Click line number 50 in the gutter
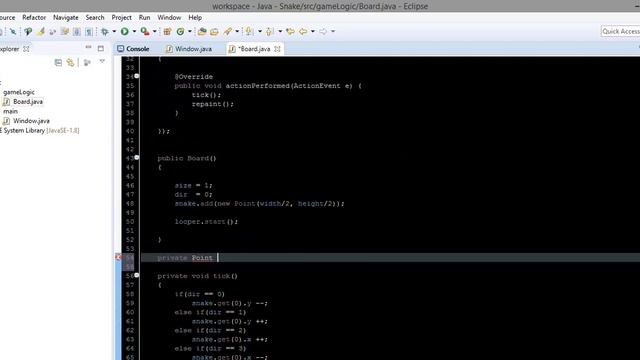 pos(130,222)
